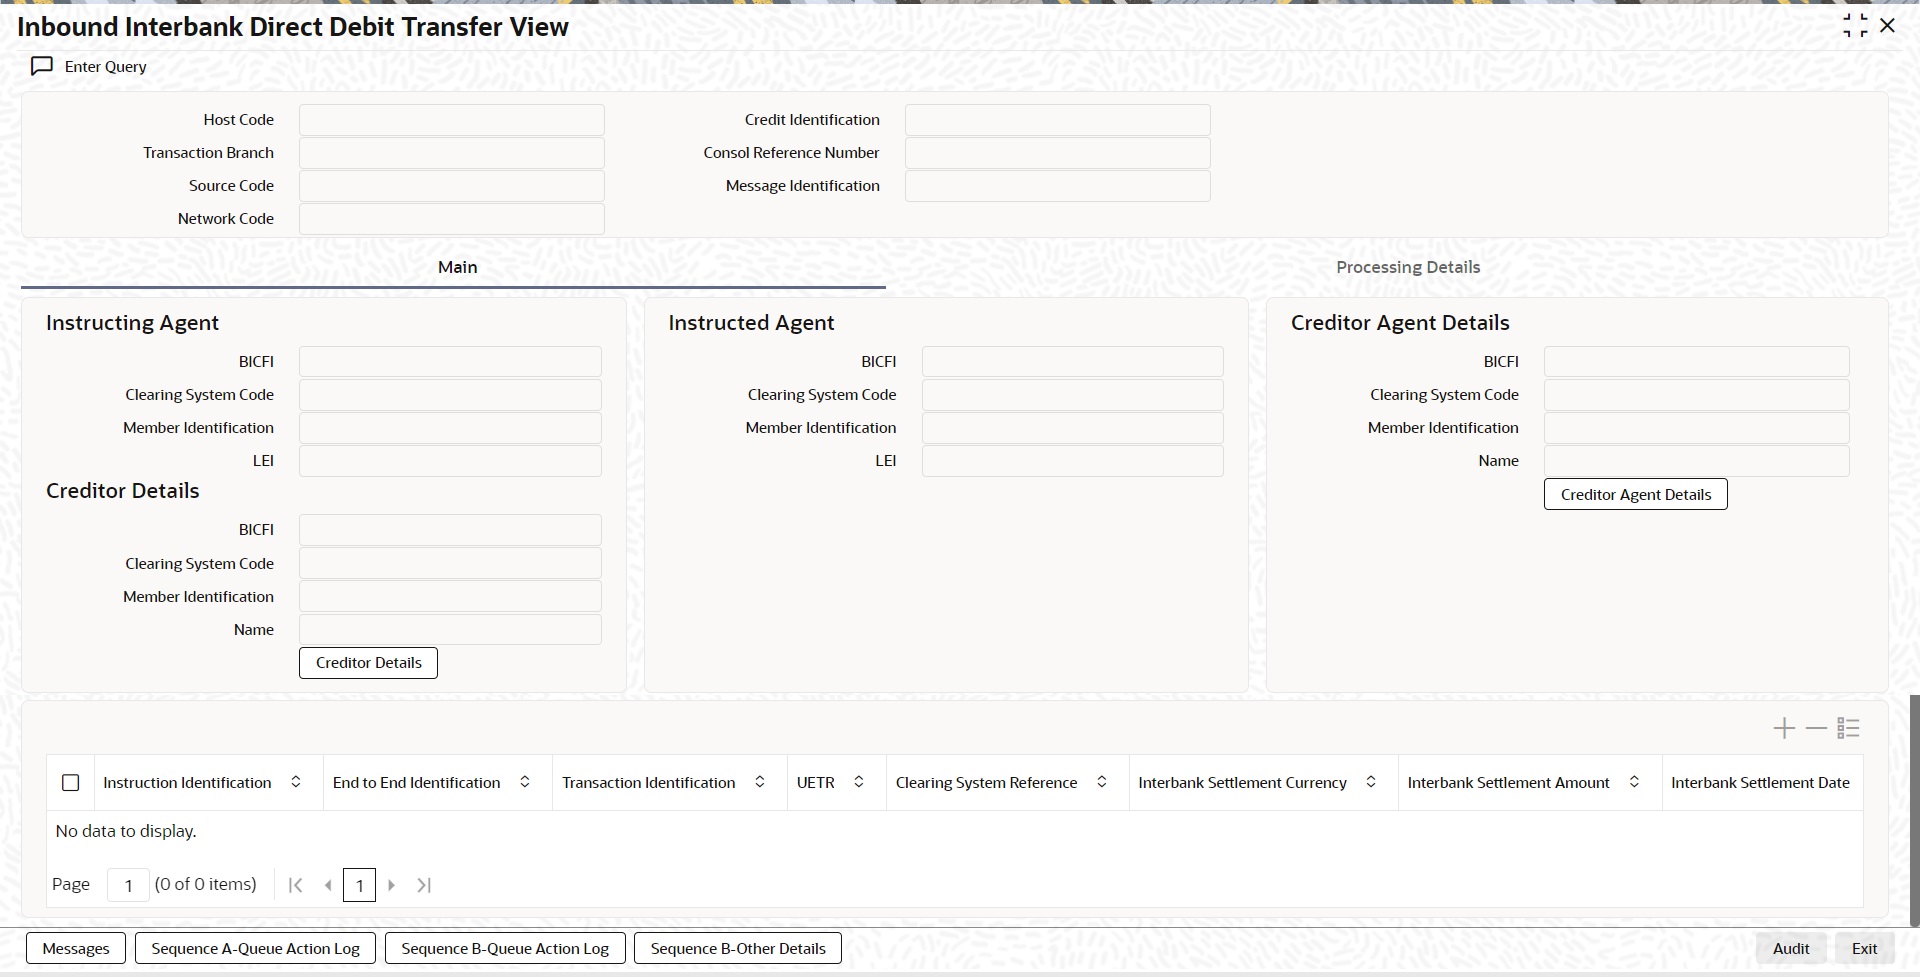Sort by Interbank Settlement Currency arrows

point(1371,782)
